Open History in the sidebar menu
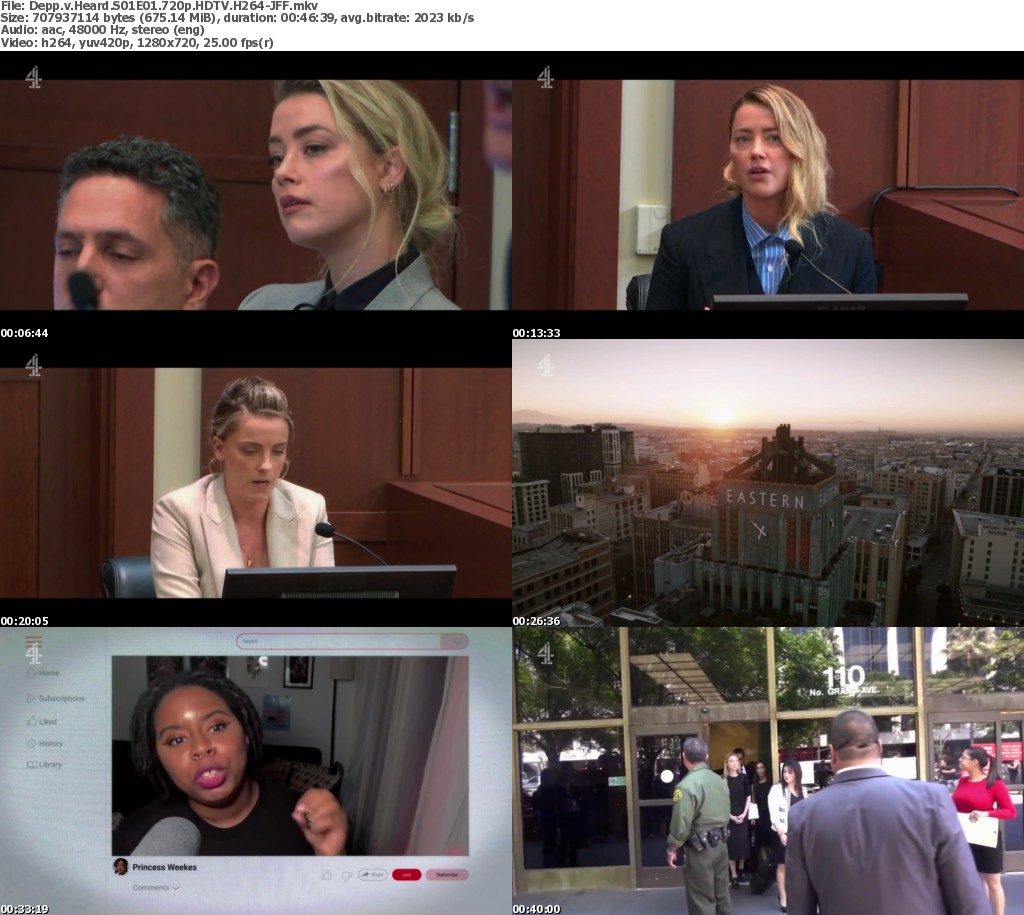Image resolution: width=1024 pixels, height=915 pixels. coord(50,743)
